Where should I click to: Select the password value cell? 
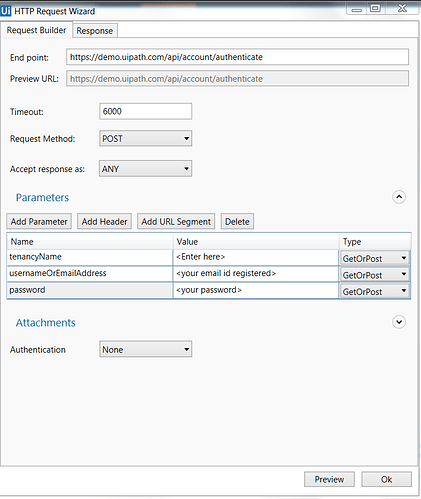(256, 290)
